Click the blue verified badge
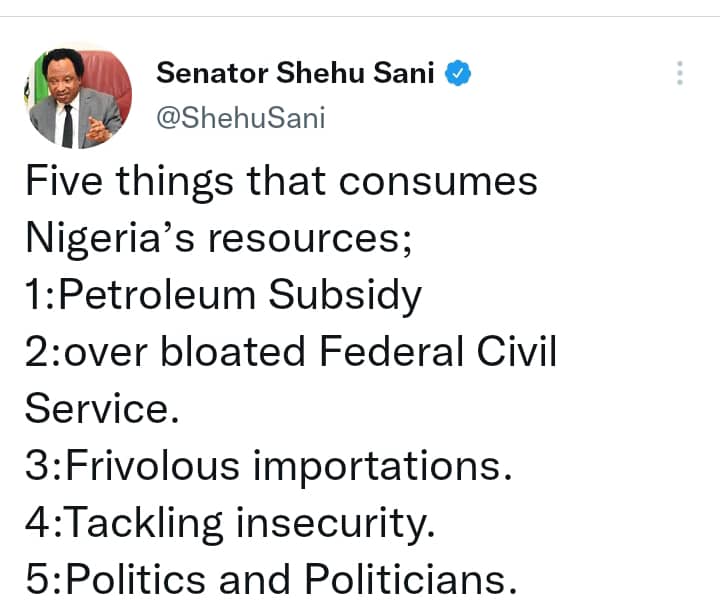Screen dimensions: 720x616 point(458,73)
